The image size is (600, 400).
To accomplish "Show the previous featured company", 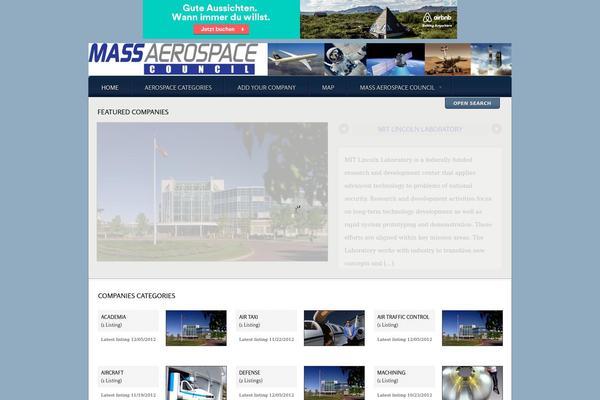I will pyautogui.click(x=344, y=129).
